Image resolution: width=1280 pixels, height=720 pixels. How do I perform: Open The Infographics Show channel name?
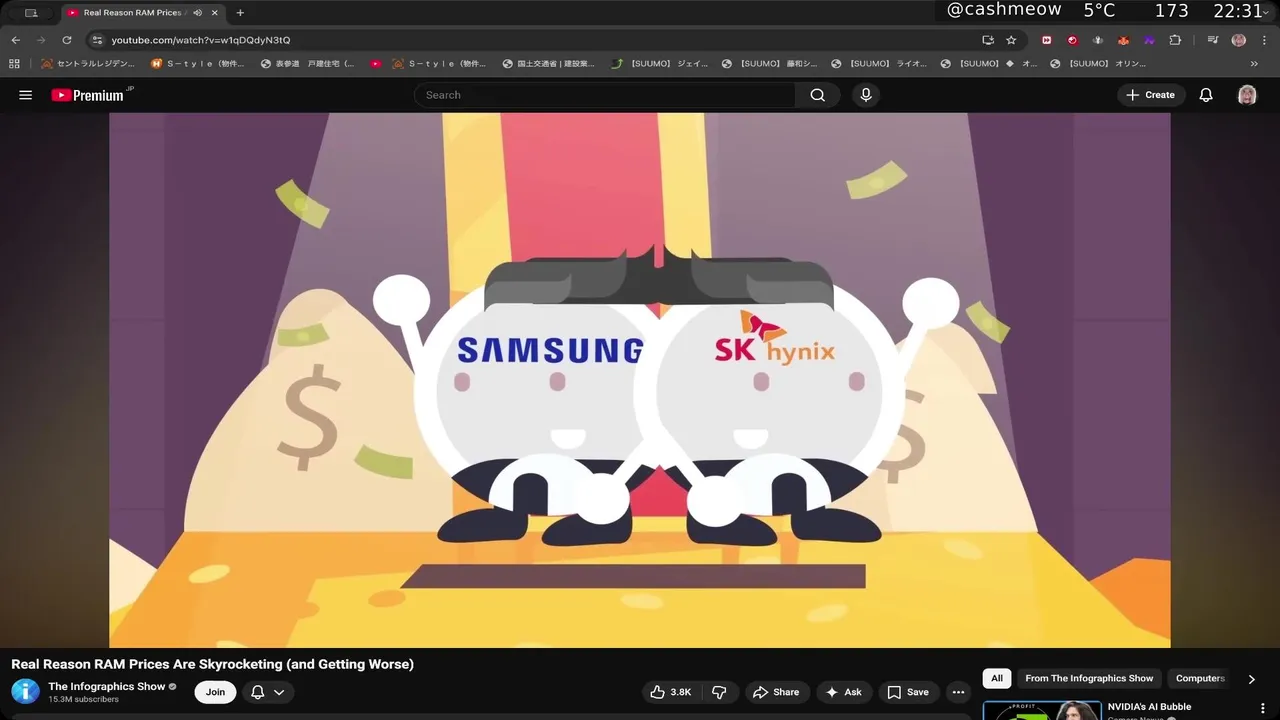click(107, 686)
